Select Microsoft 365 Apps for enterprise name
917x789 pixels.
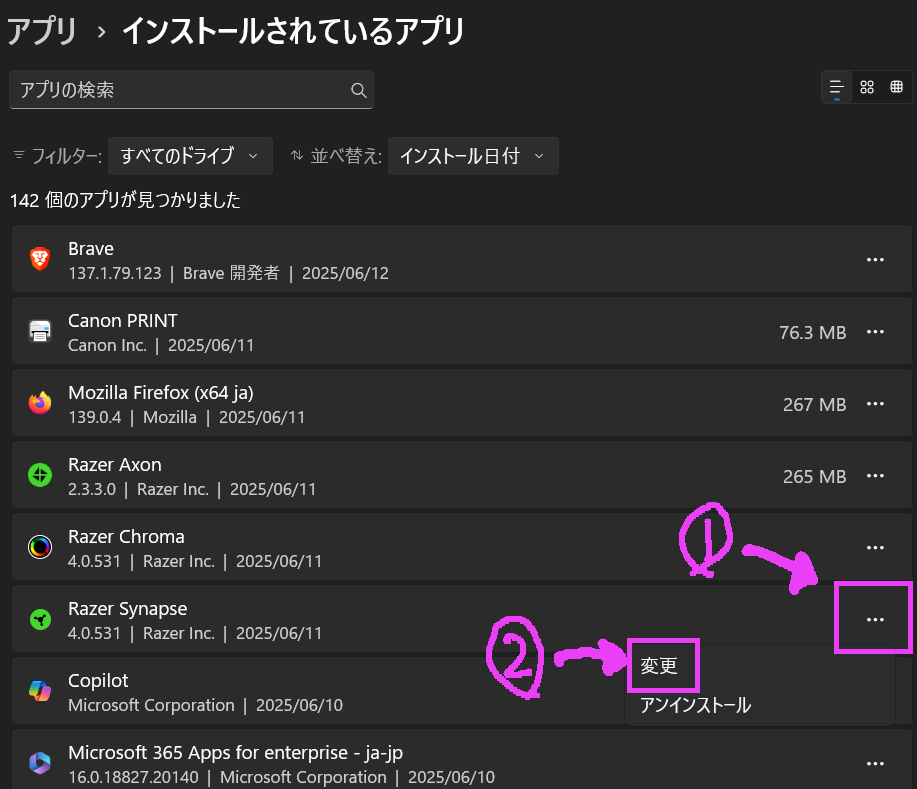click(x=236, y=753)
